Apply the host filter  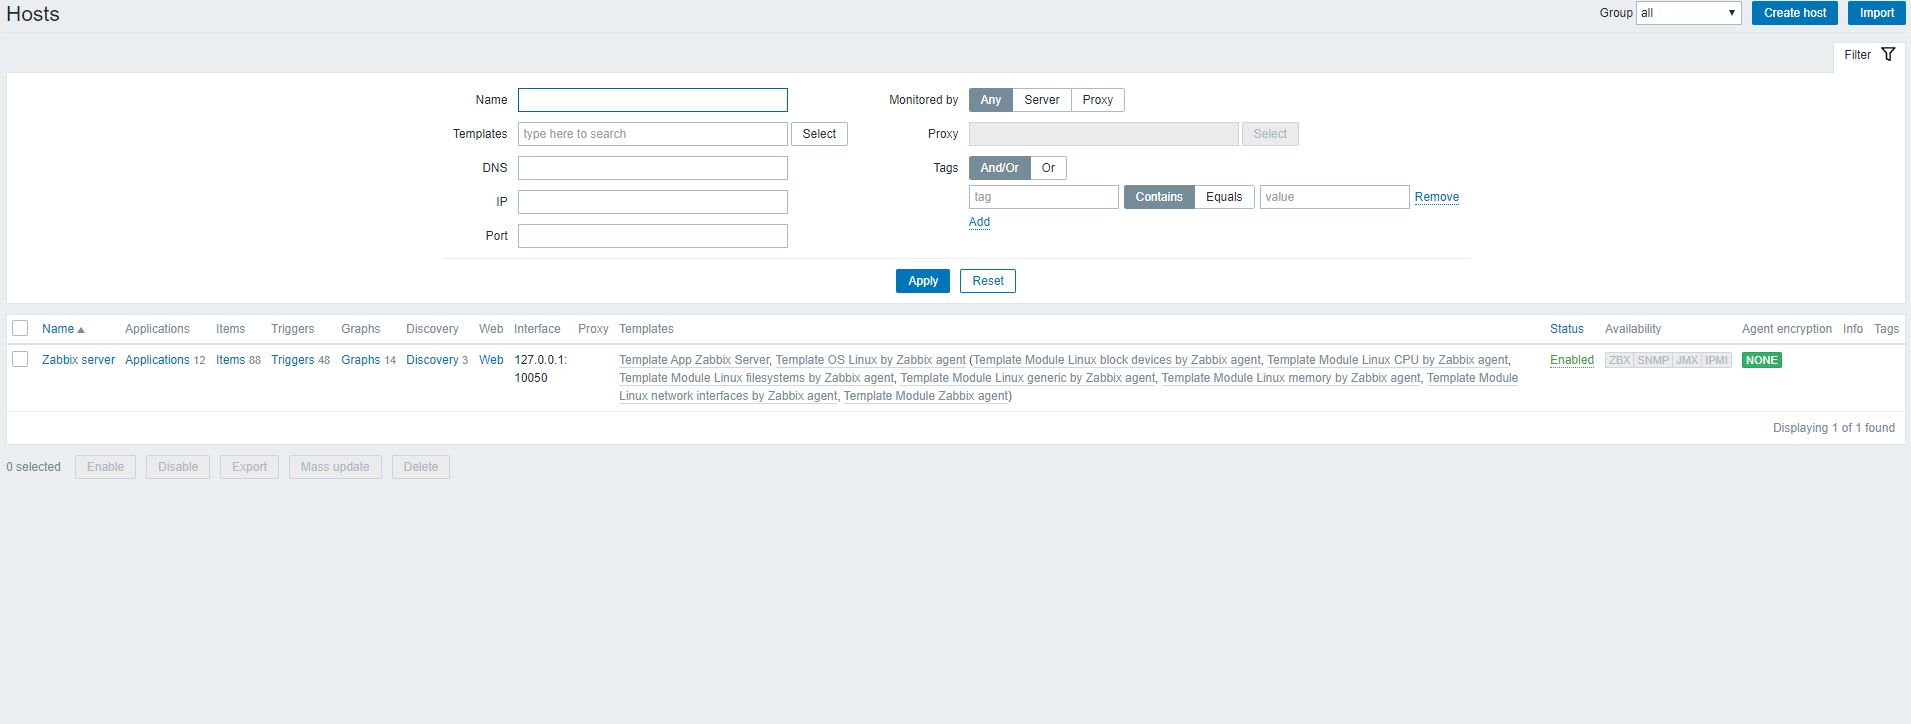pos(923,281)
